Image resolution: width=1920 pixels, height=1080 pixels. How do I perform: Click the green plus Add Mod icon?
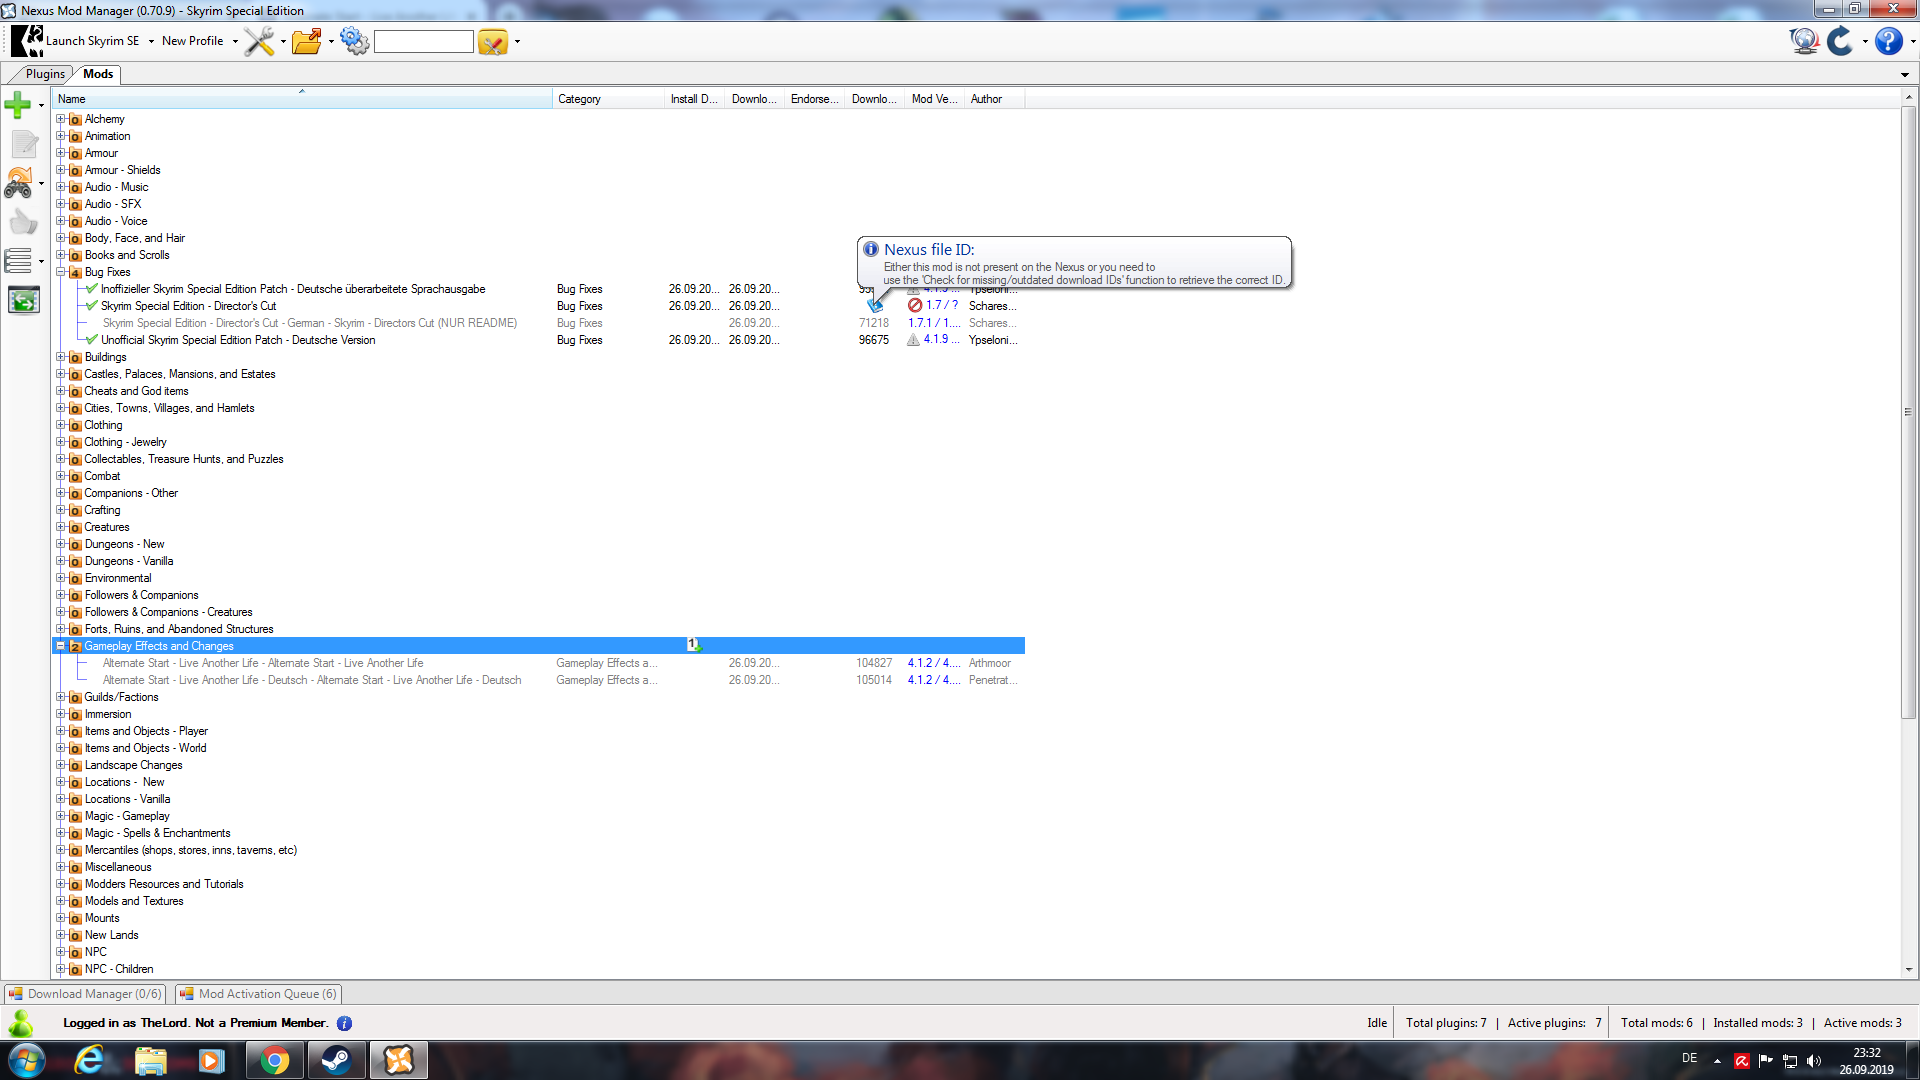[x=17, y=104]
